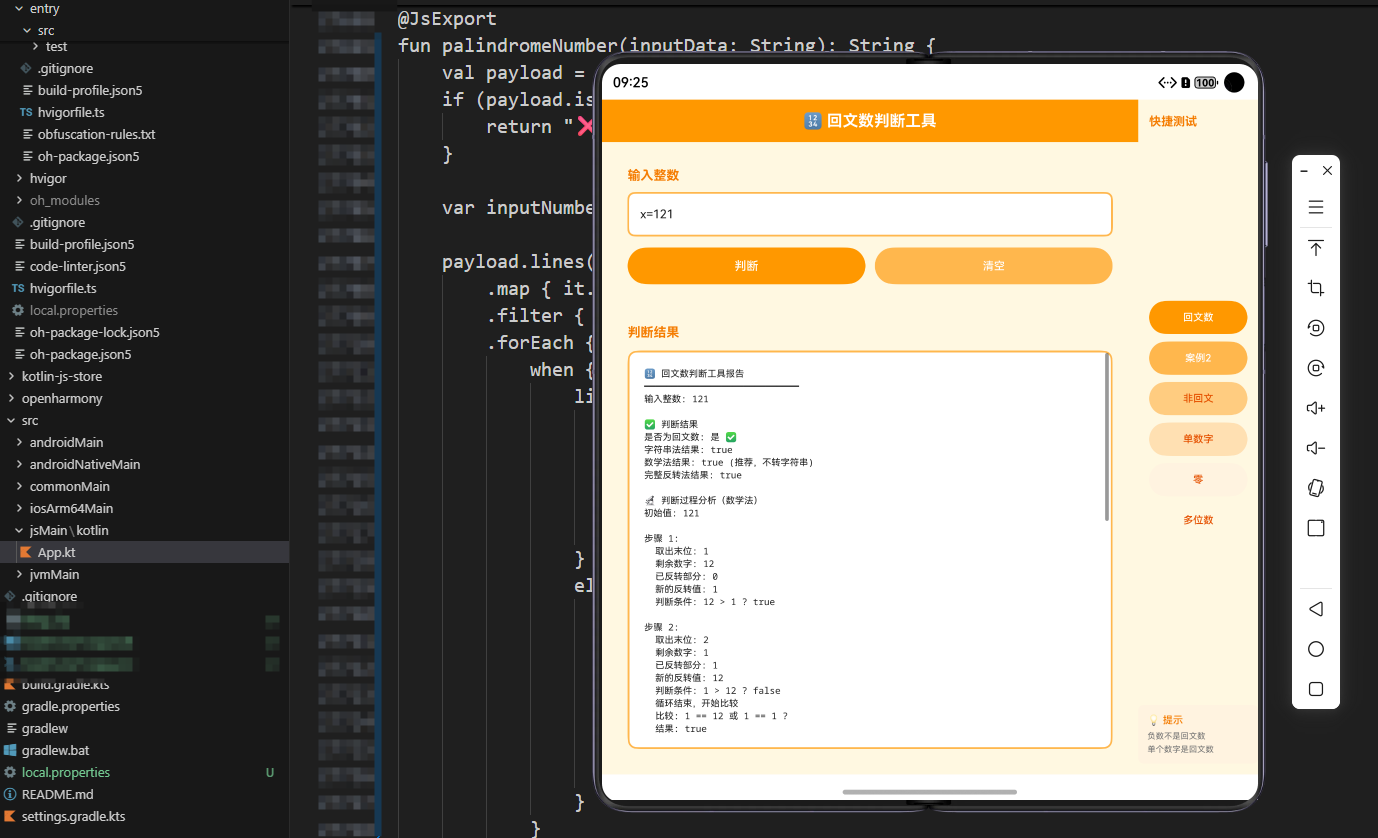Click the emulator Home circle button
Image resolution: width=1378 pixels, height=838 pixels.
click(1316, 649)
